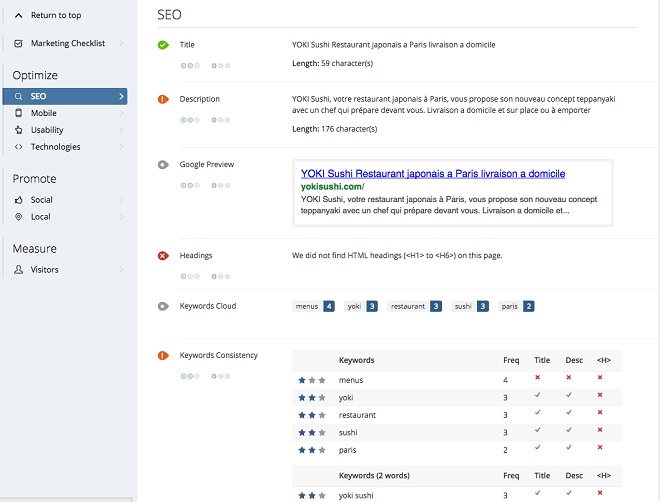Click the yokisushi.com/ green URL
The image size is (660, 502).
click(332, 186)
